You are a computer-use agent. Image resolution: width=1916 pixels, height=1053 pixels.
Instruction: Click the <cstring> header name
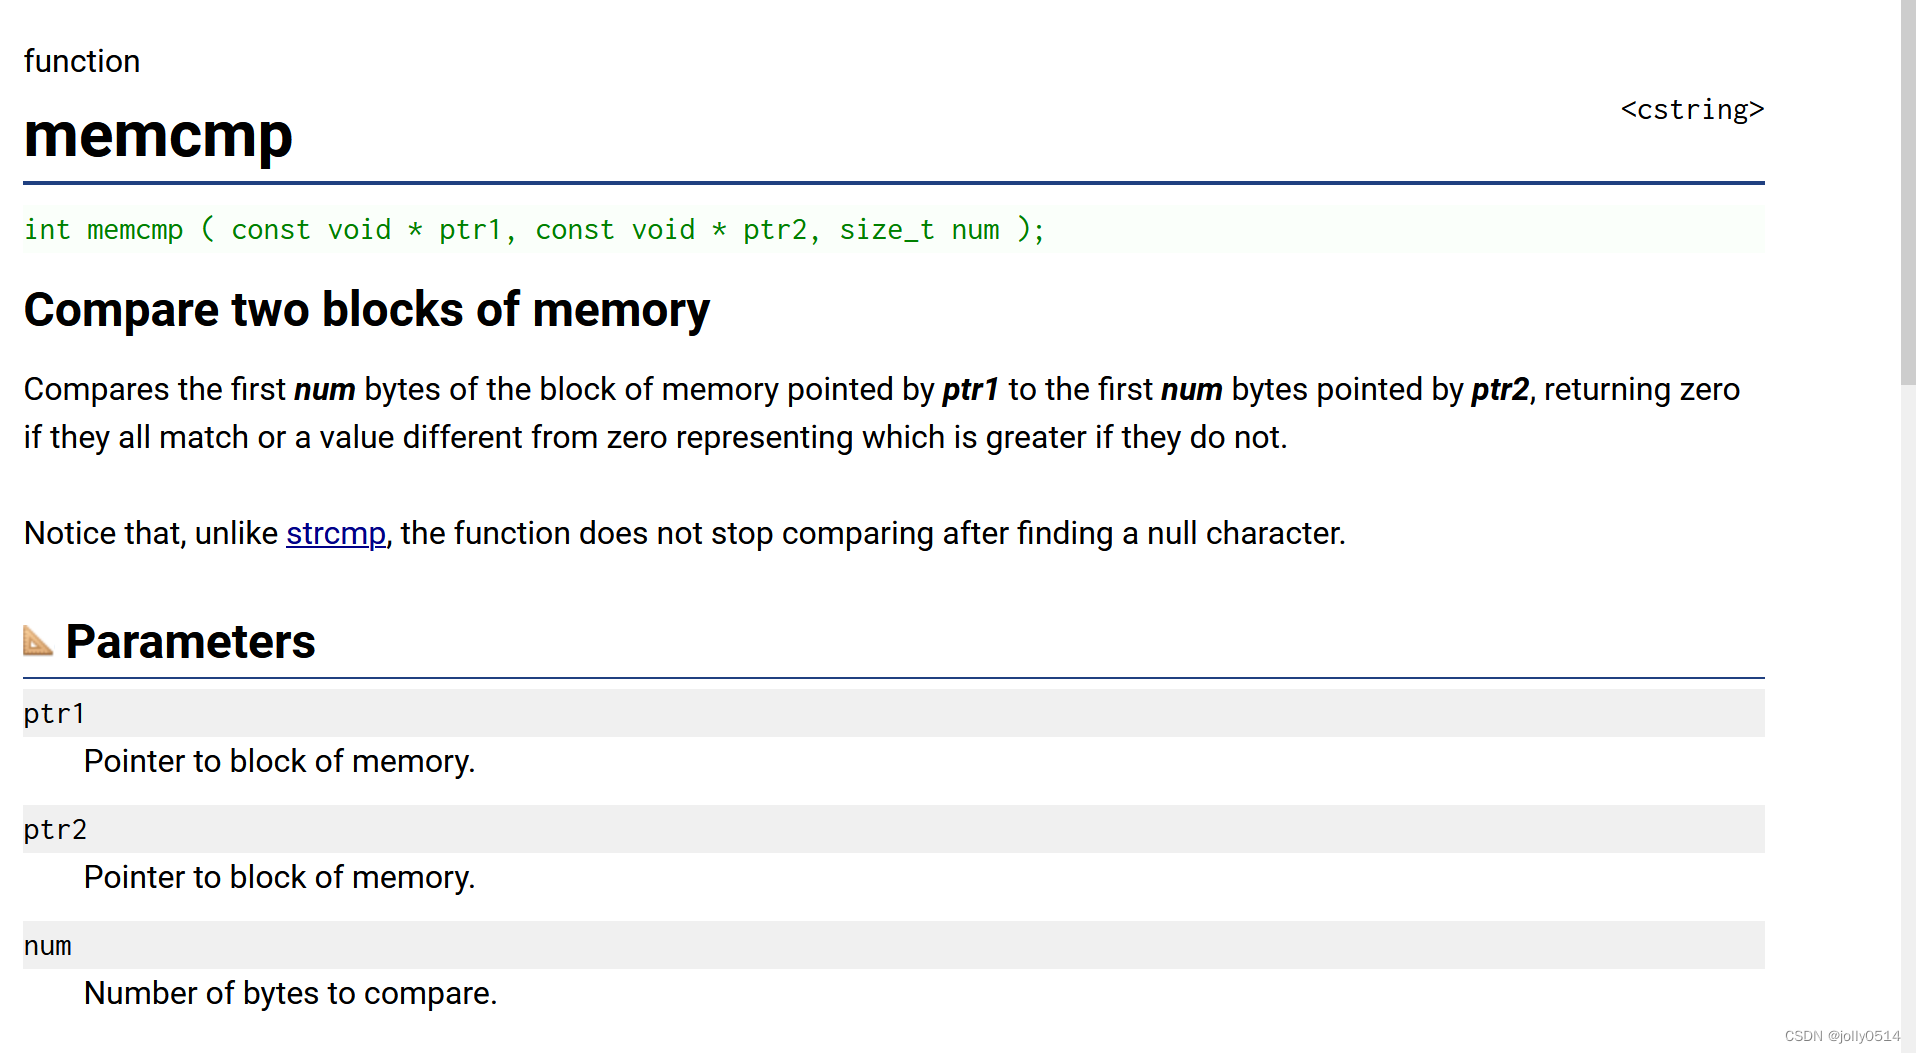1692,109
